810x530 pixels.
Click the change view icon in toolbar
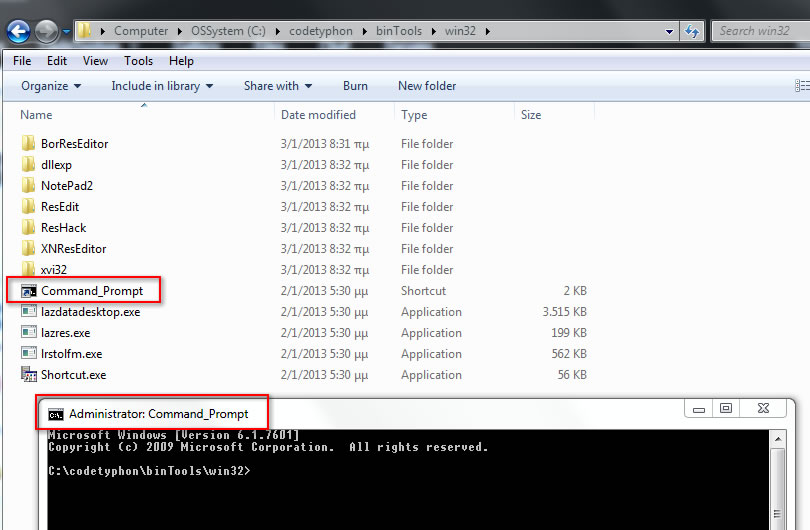[802, 86]
